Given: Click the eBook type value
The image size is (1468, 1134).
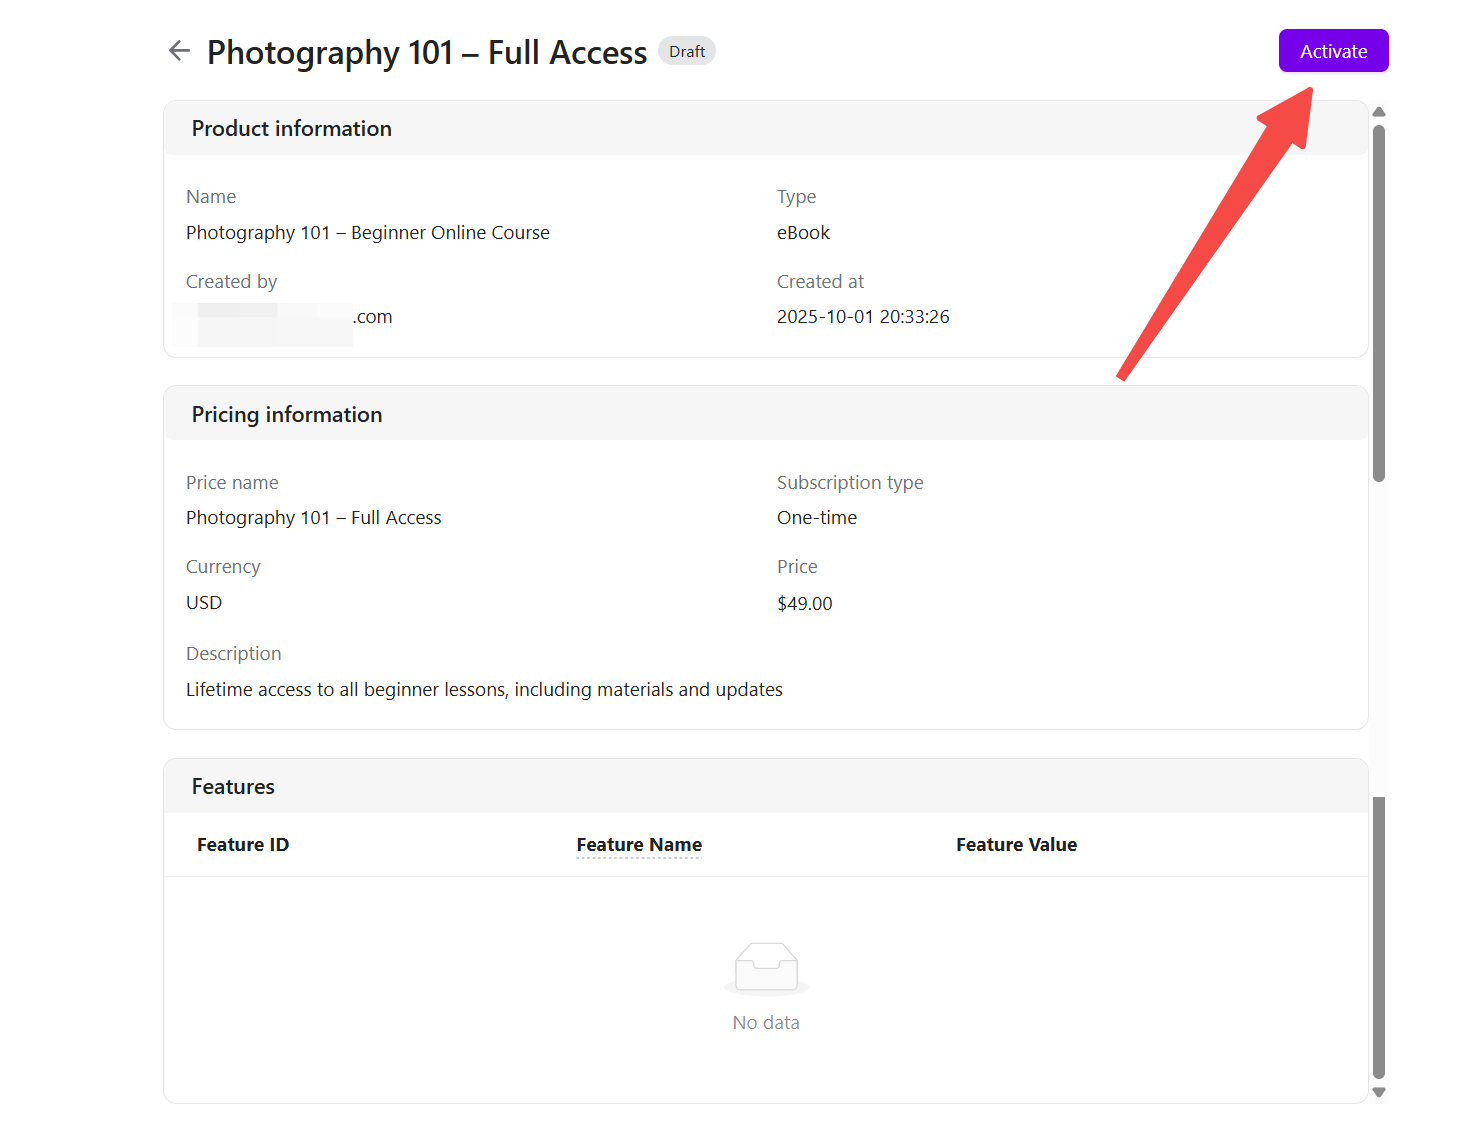Looking at the screenshot, I should (803, 233).
